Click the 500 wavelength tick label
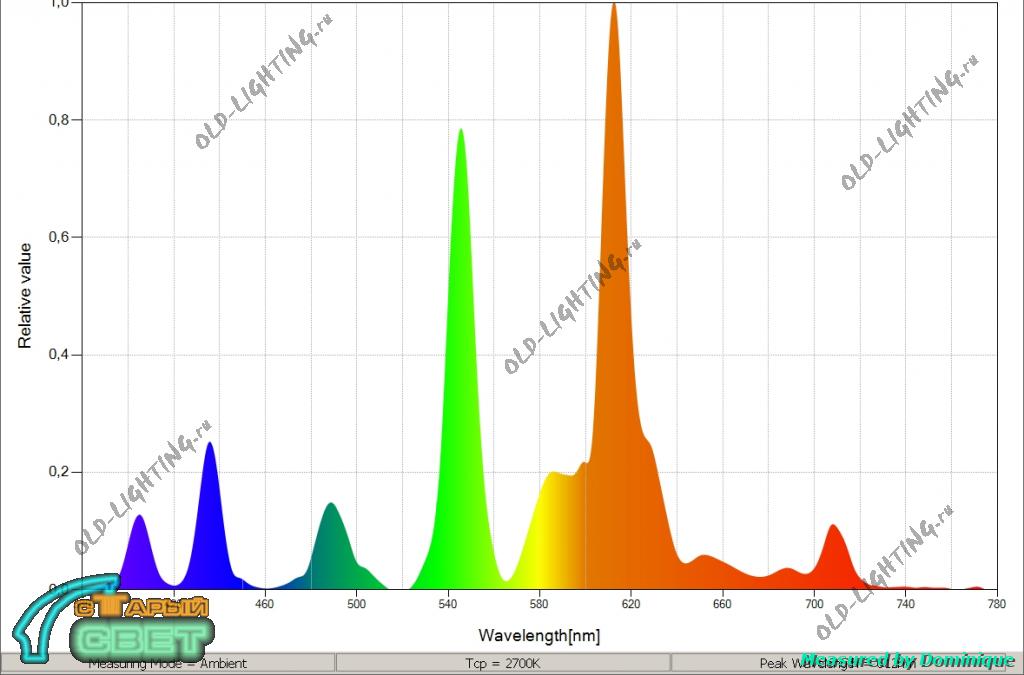 (x=356, y=604)
